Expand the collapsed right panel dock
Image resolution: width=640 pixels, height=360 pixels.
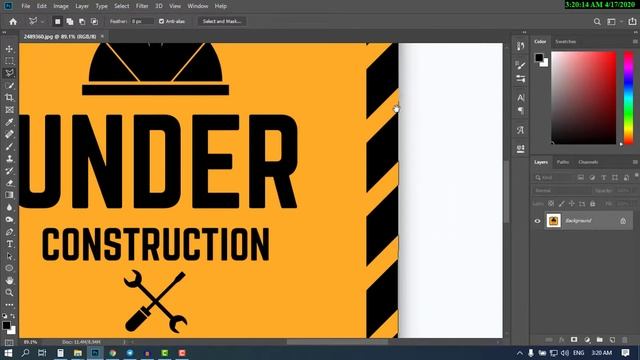click(x=524, y=32)
